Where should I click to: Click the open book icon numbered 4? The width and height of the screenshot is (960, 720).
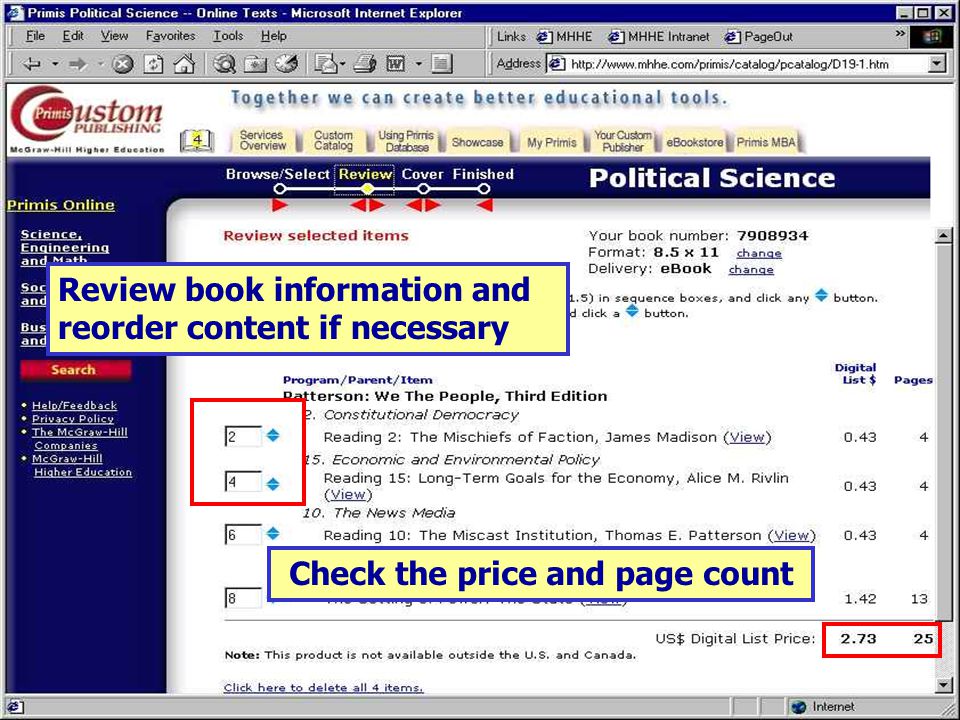(x=197, y=141)
